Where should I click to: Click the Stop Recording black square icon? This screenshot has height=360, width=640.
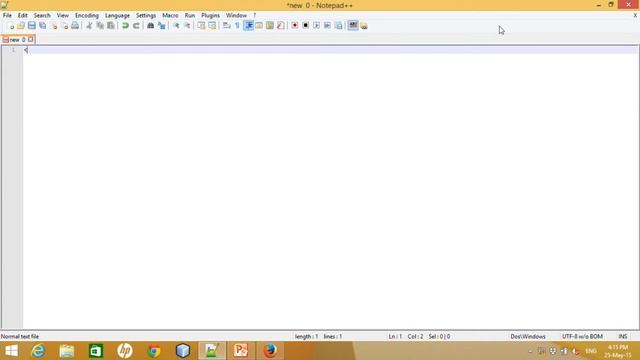tap(305, 26)
